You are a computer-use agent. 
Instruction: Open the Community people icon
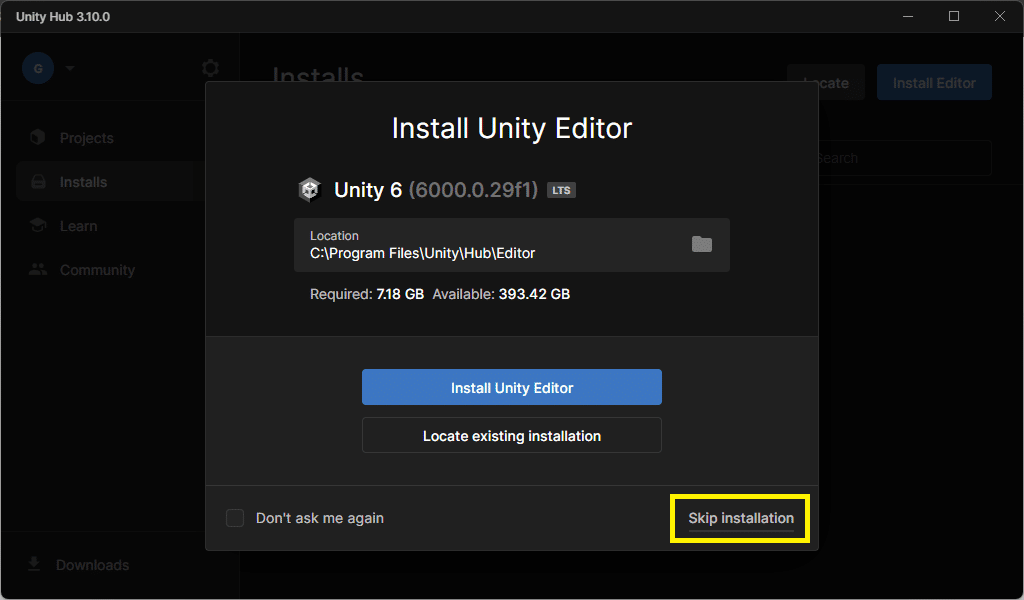click(37, 269)
